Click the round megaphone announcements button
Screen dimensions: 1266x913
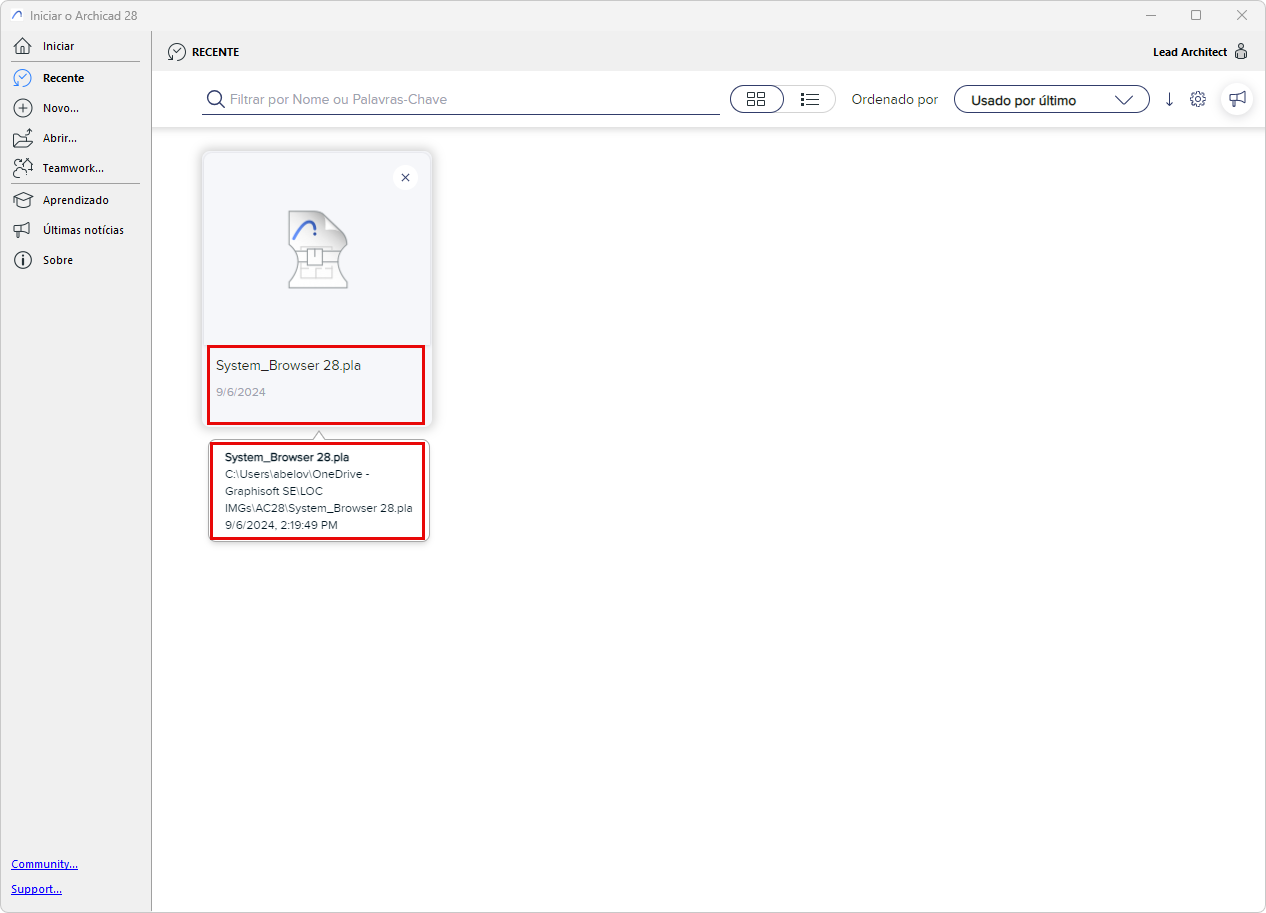click(1238, 99)
